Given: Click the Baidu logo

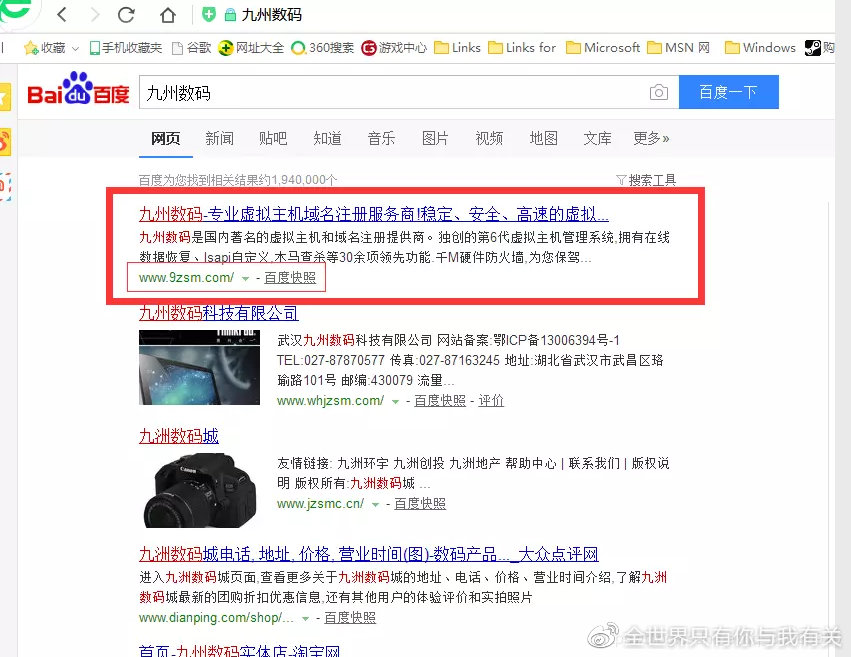Looking at the screenshot, I should 78,92.
